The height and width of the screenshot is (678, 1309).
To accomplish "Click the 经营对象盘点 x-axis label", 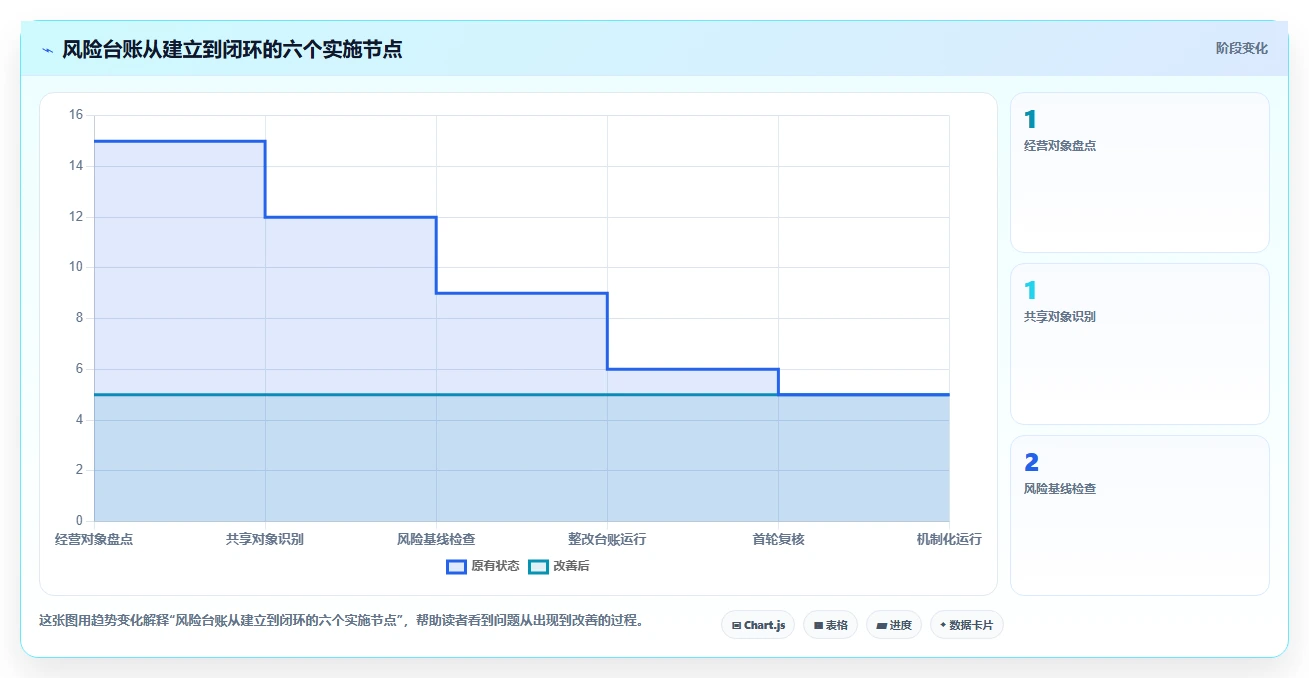I will (94, 539).
